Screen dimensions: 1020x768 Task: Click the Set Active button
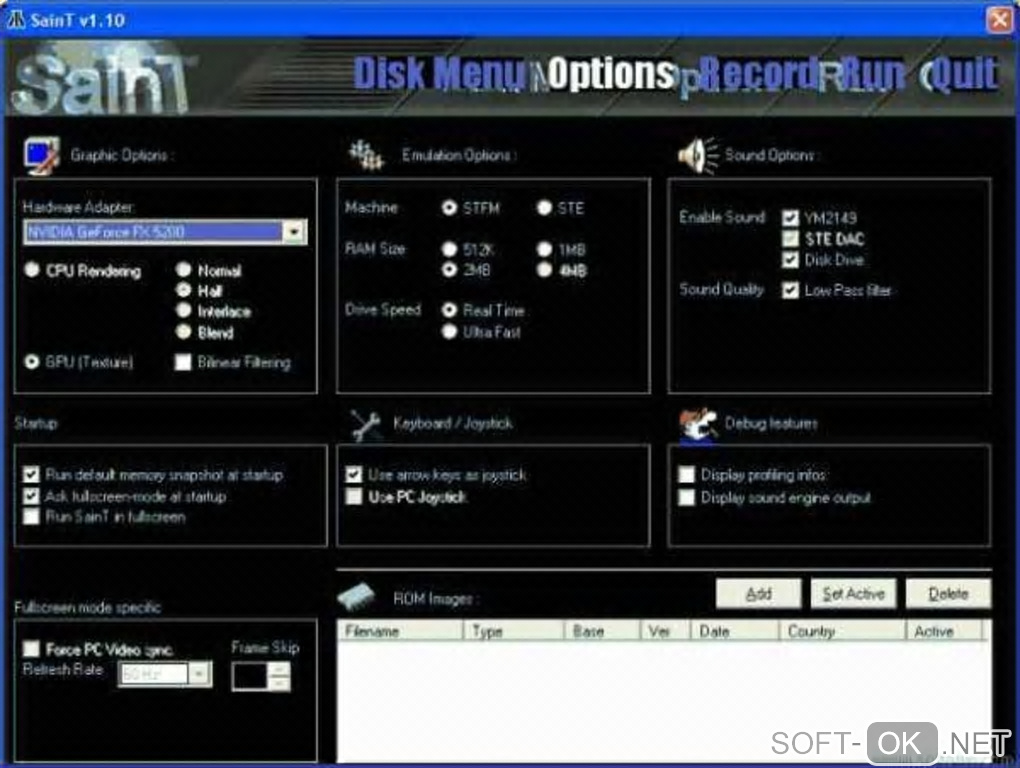pos(853,593)
